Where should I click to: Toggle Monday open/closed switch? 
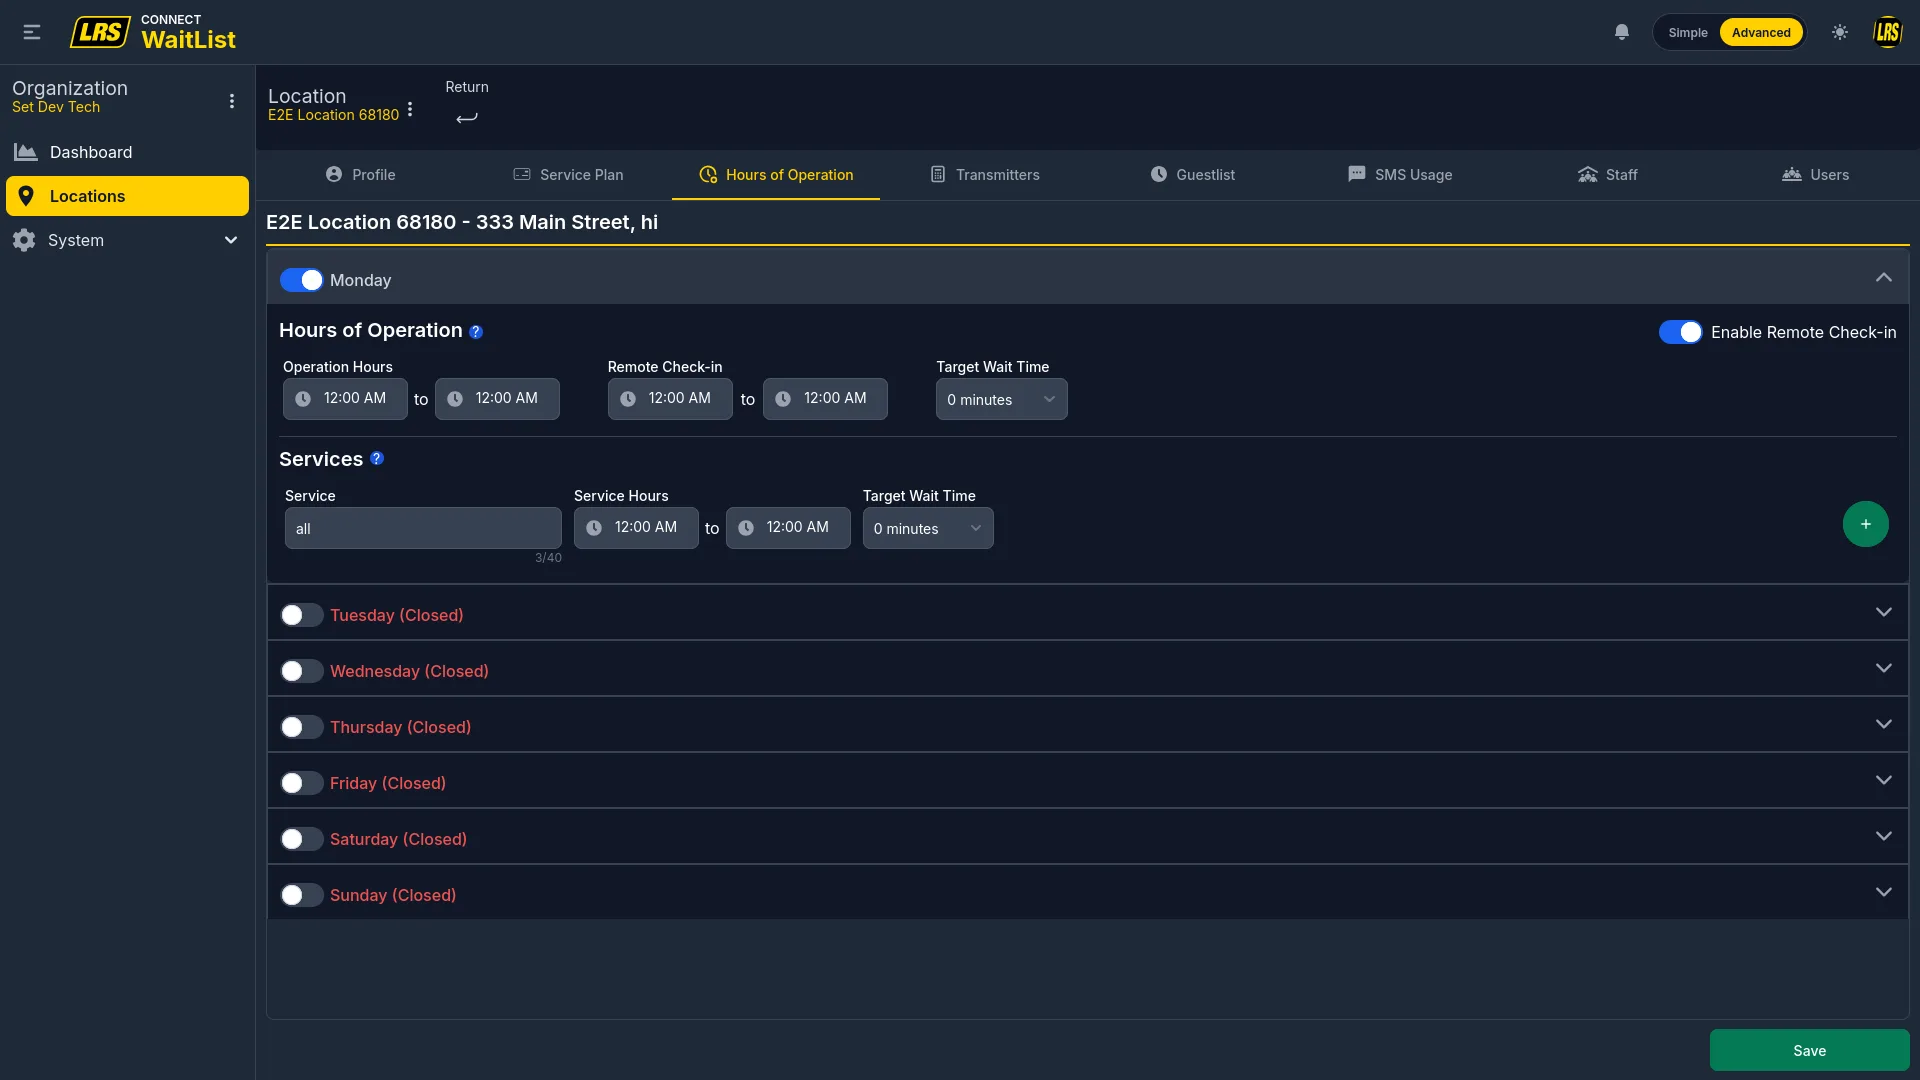[x=301, y=280]
